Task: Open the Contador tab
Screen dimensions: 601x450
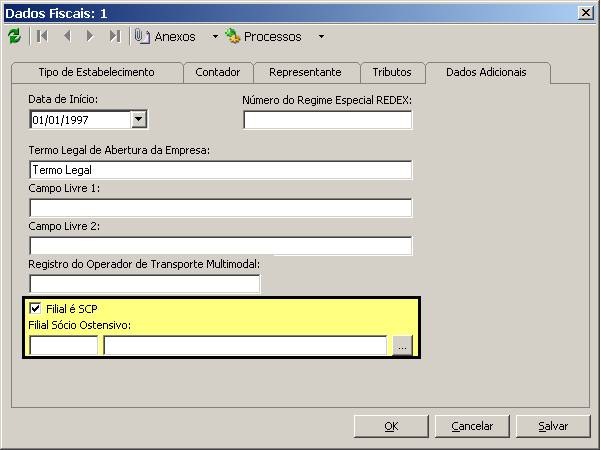Action: point(218,72)
